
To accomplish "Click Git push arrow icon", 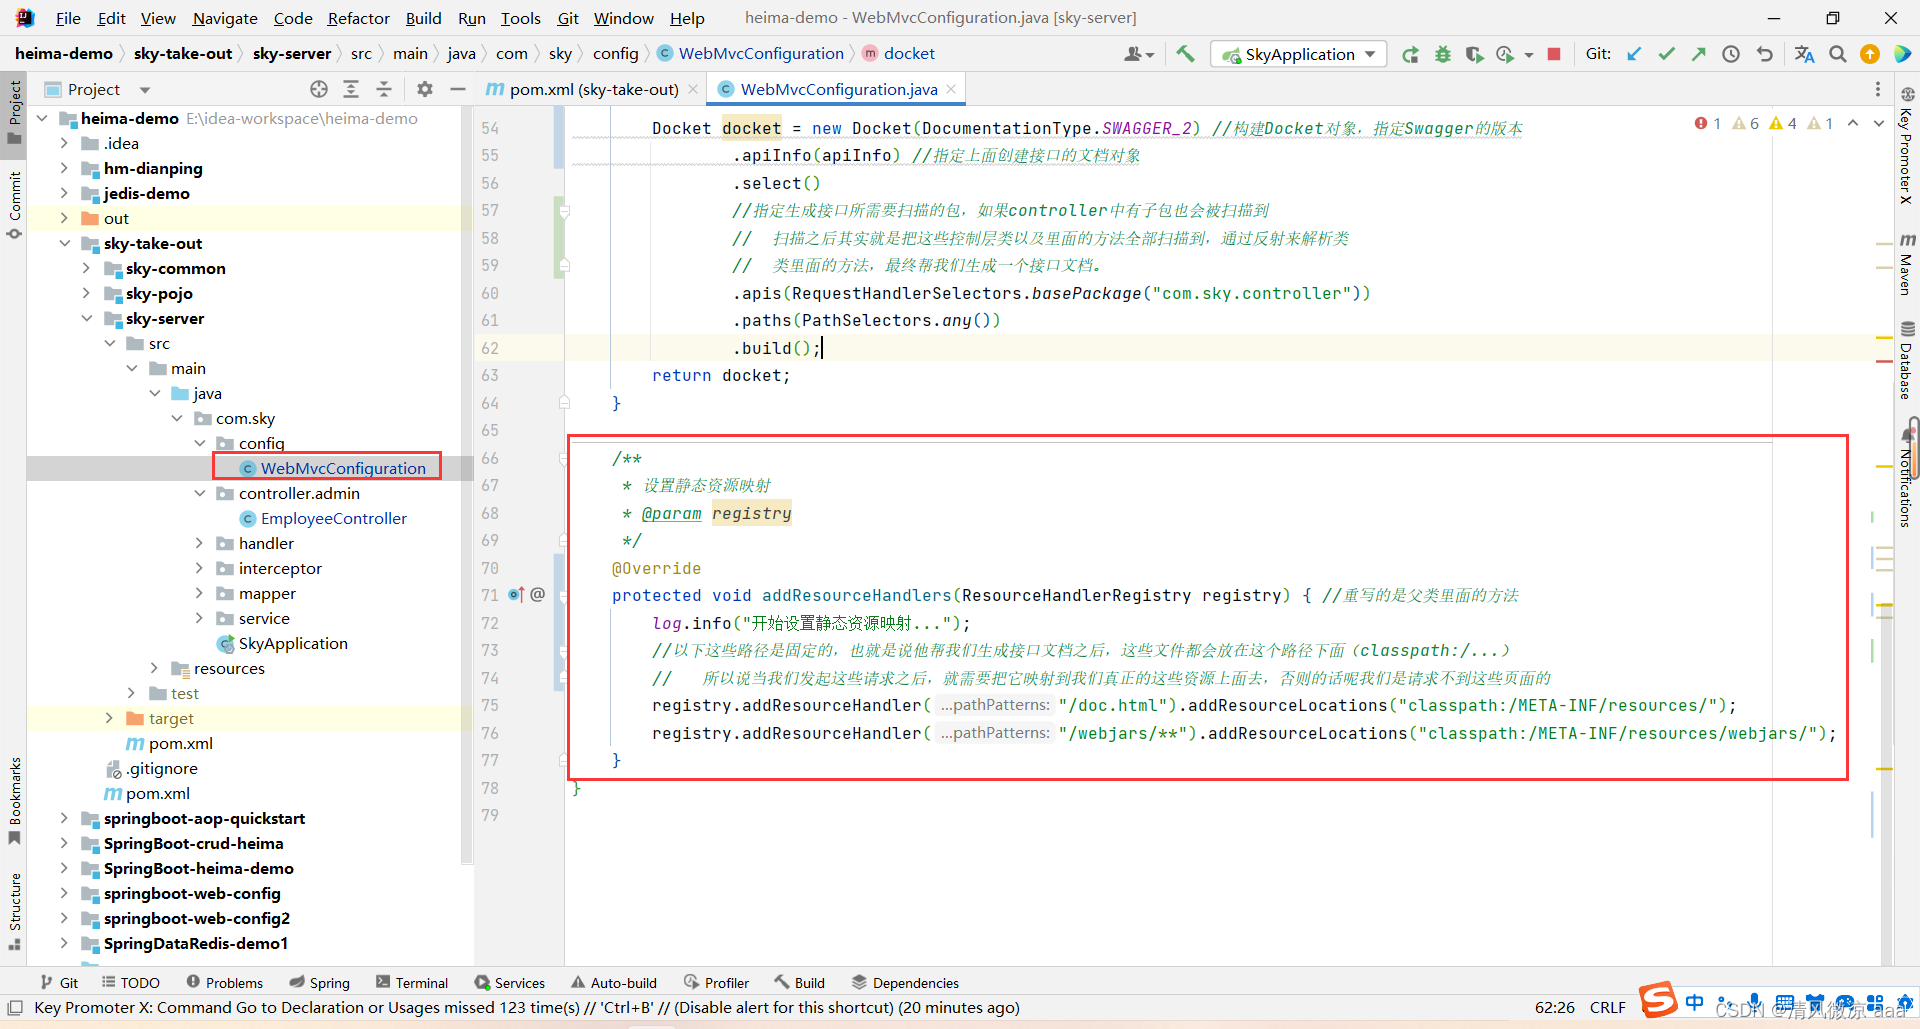I will [x=1698, y=54].
